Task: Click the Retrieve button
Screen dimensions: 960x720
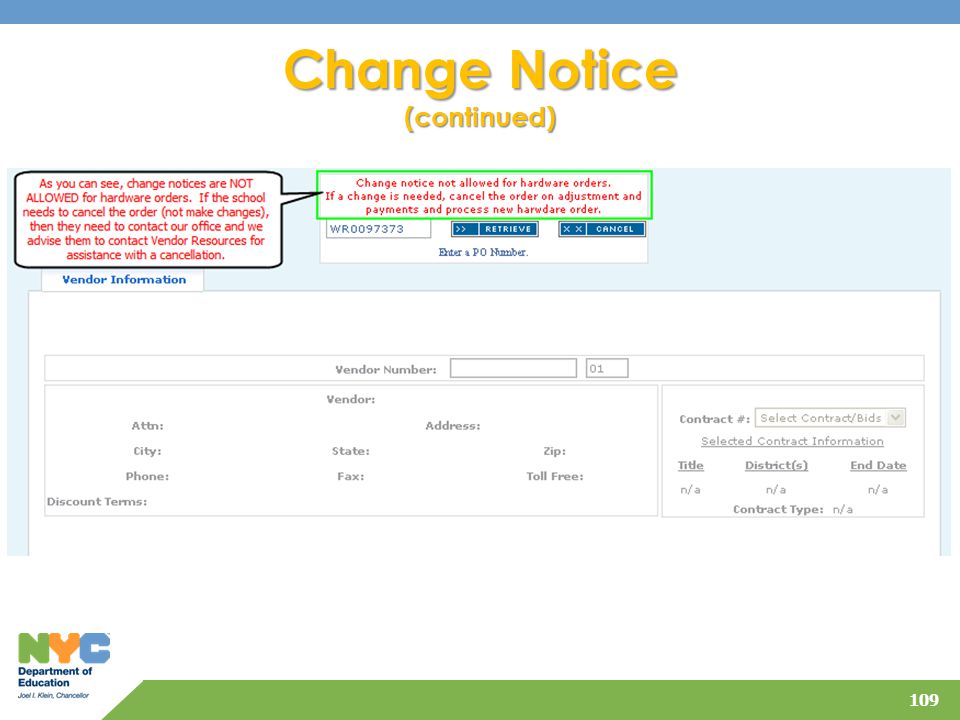Action: [x=495, y=229]
